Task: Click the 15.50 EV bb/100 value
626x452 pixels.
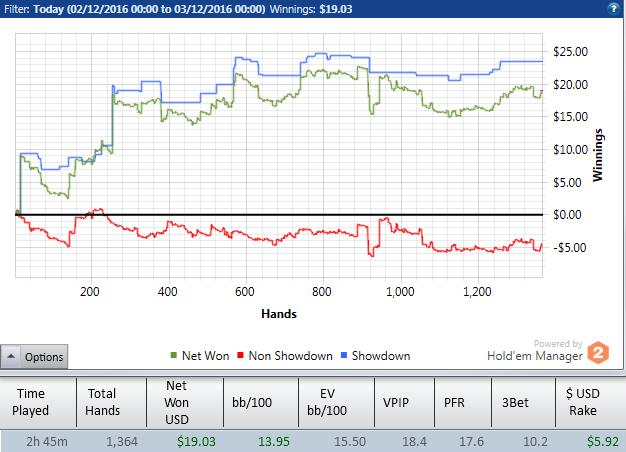Action: [x=350, y=442]
